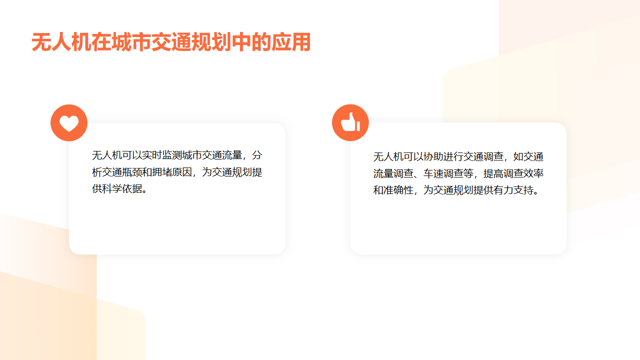Viewport: 640px width, 360px height.
Task: Click the orange heart icon
Action: (69, 123)
